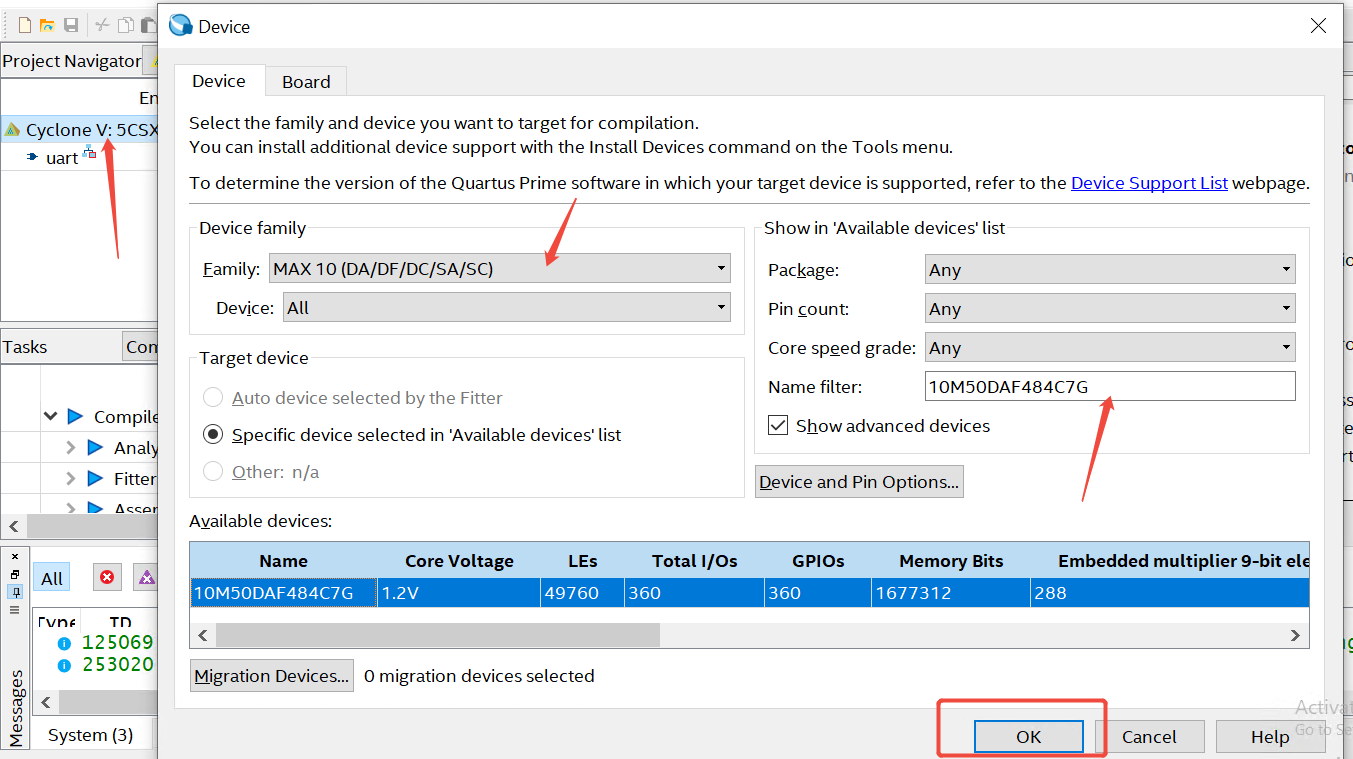Image resolution: width=1353 pixels, height=759 pixels.
Task: Click the Save toolbar icon
Action: pos(71,25)
